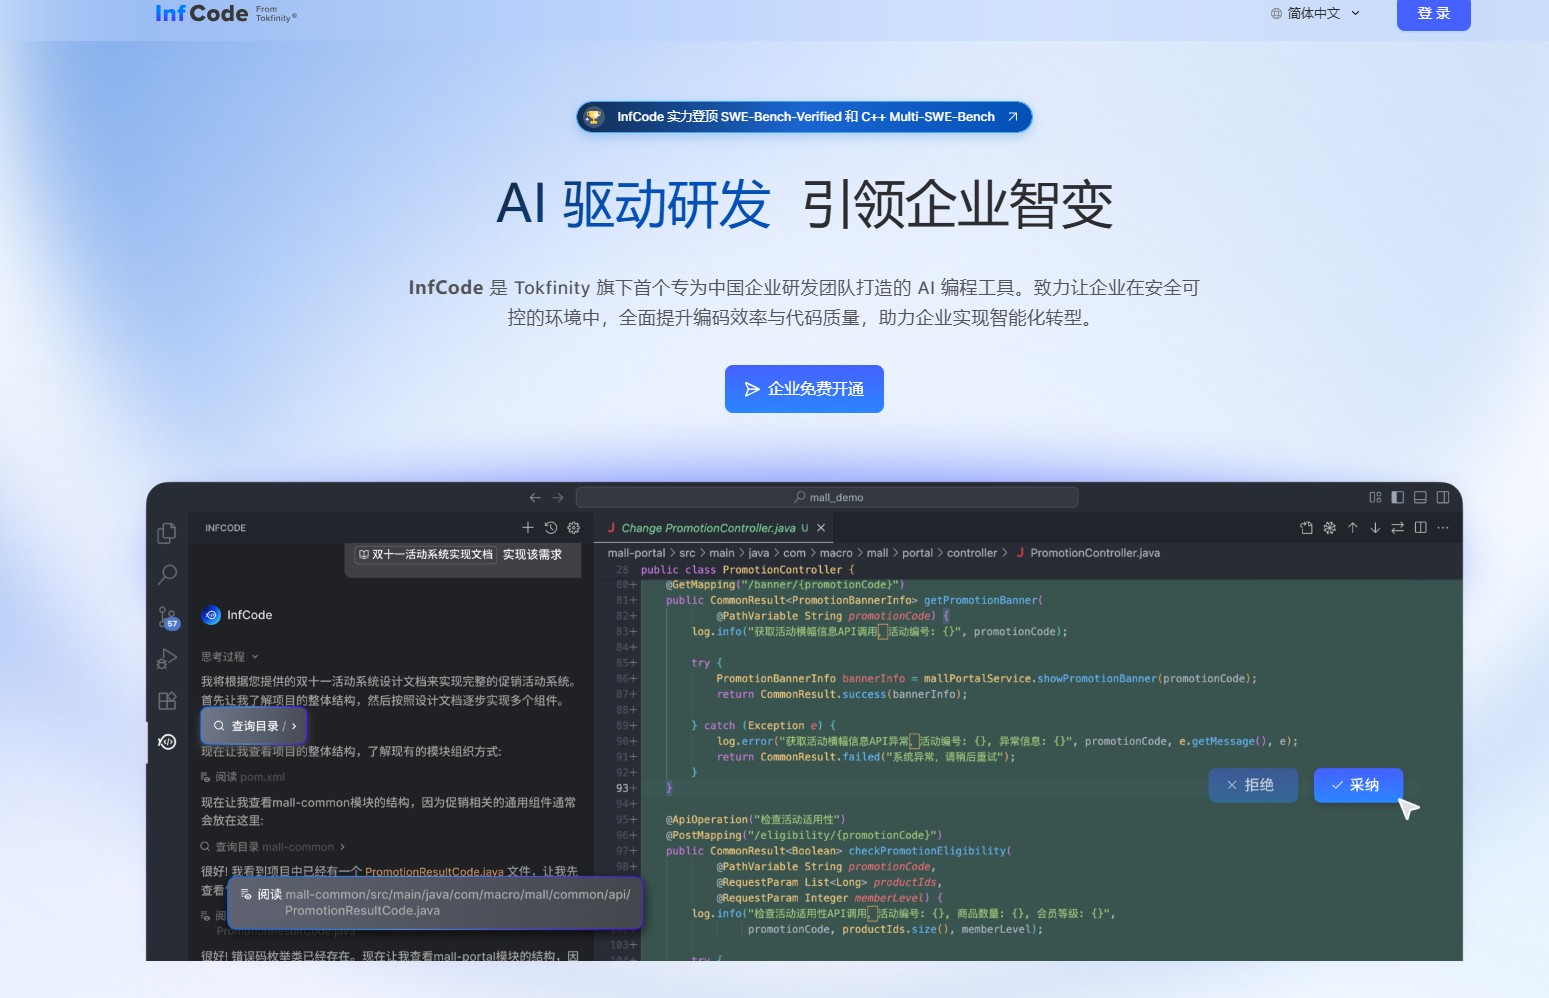Click the controller breadcrumb segment
This screenshot has height=998, width=1549.
click(971, 553)
